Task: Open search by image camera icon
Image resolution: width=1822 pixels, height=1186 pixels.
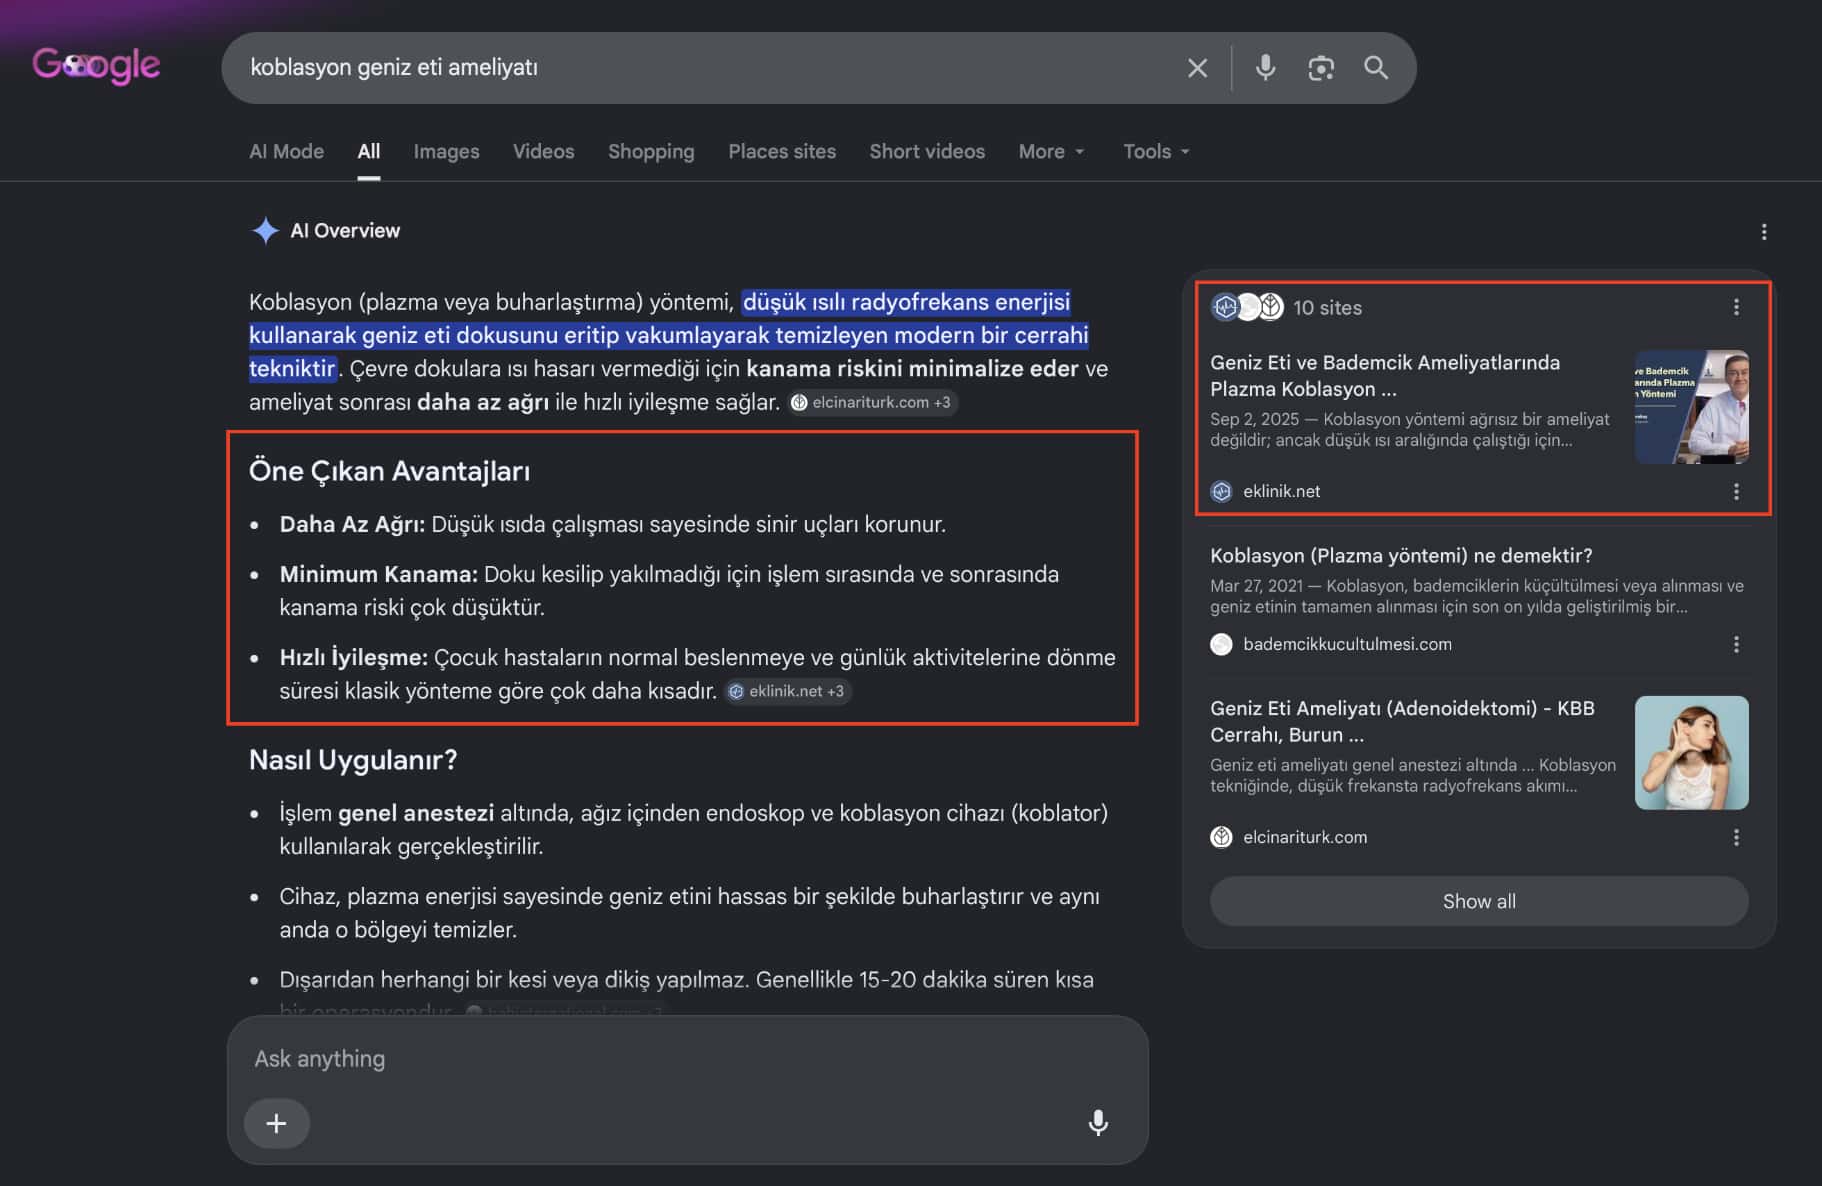Action: coord(1321,68)
